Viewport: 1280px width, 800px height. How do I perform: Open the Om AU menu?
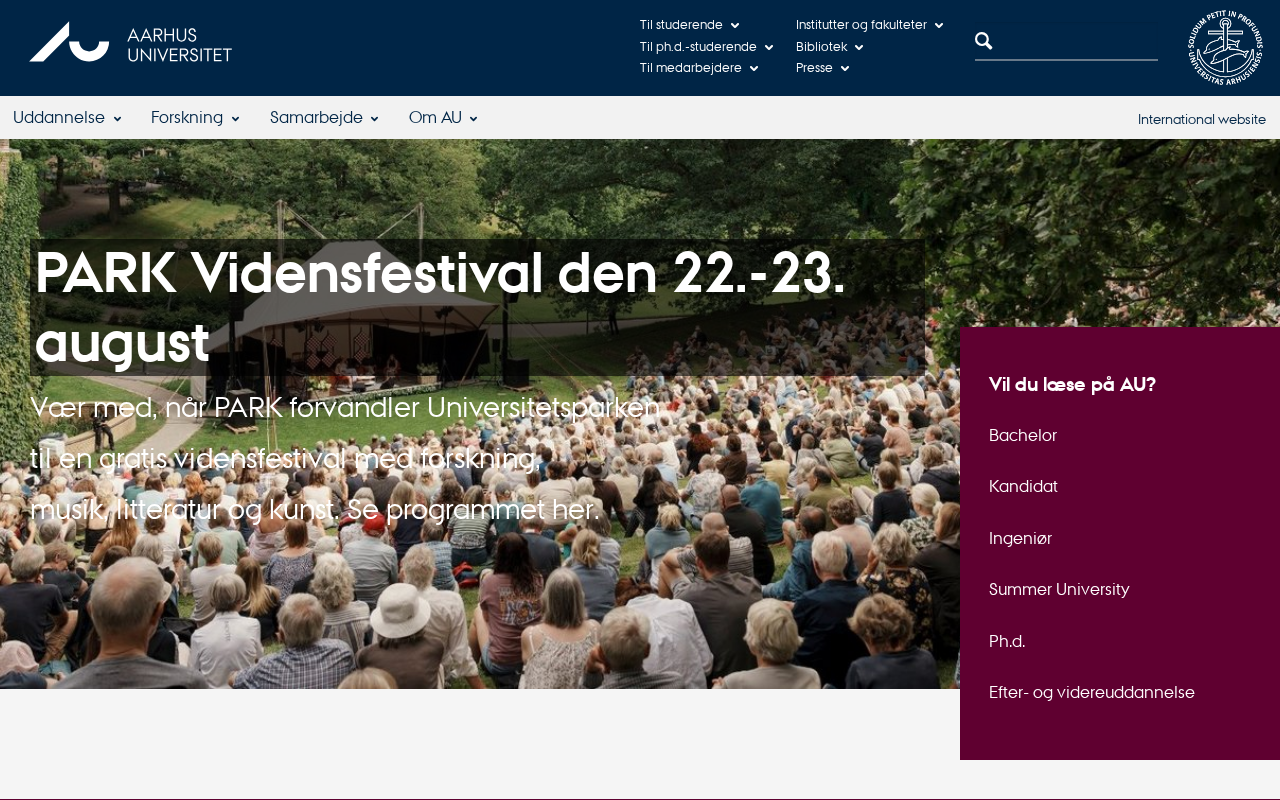(x=443, y=118)
